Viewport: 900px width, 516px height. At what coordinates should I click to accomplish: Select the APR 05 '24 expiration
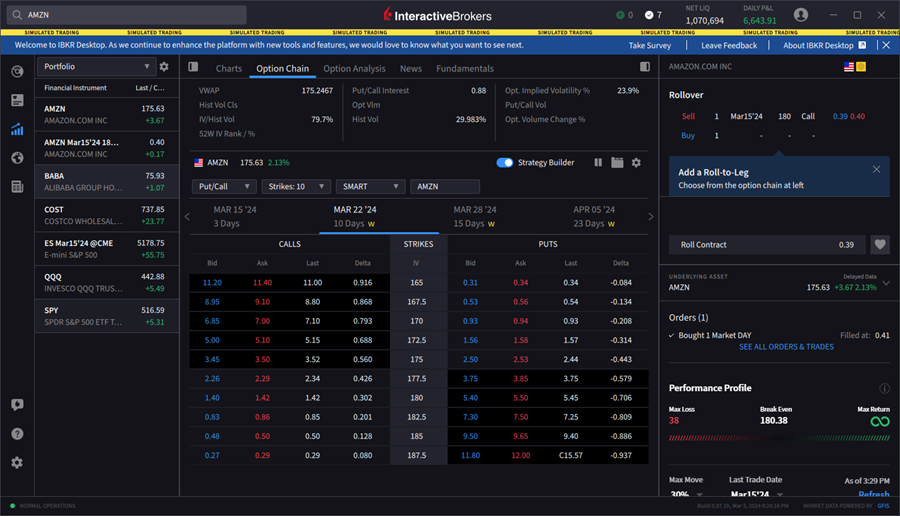(594, 216)
